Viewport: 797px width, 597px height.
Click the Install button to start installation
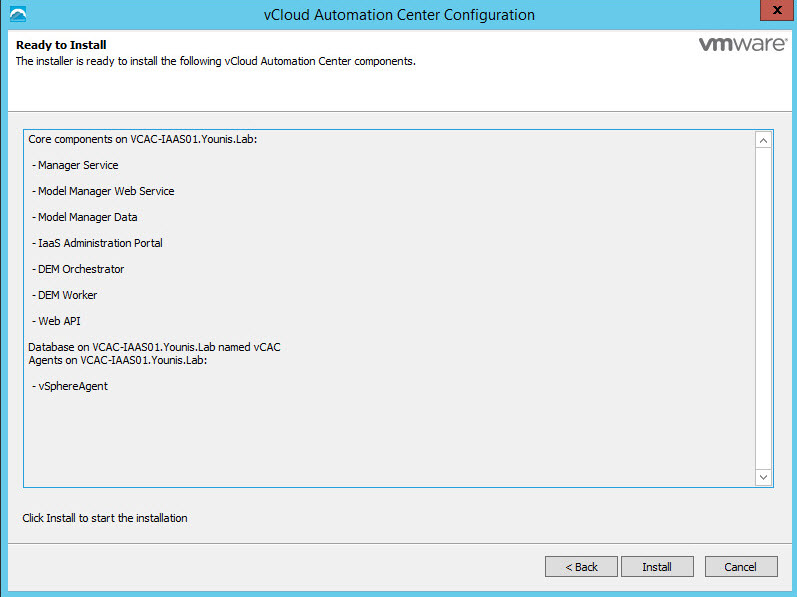click(x=656, y=567)
